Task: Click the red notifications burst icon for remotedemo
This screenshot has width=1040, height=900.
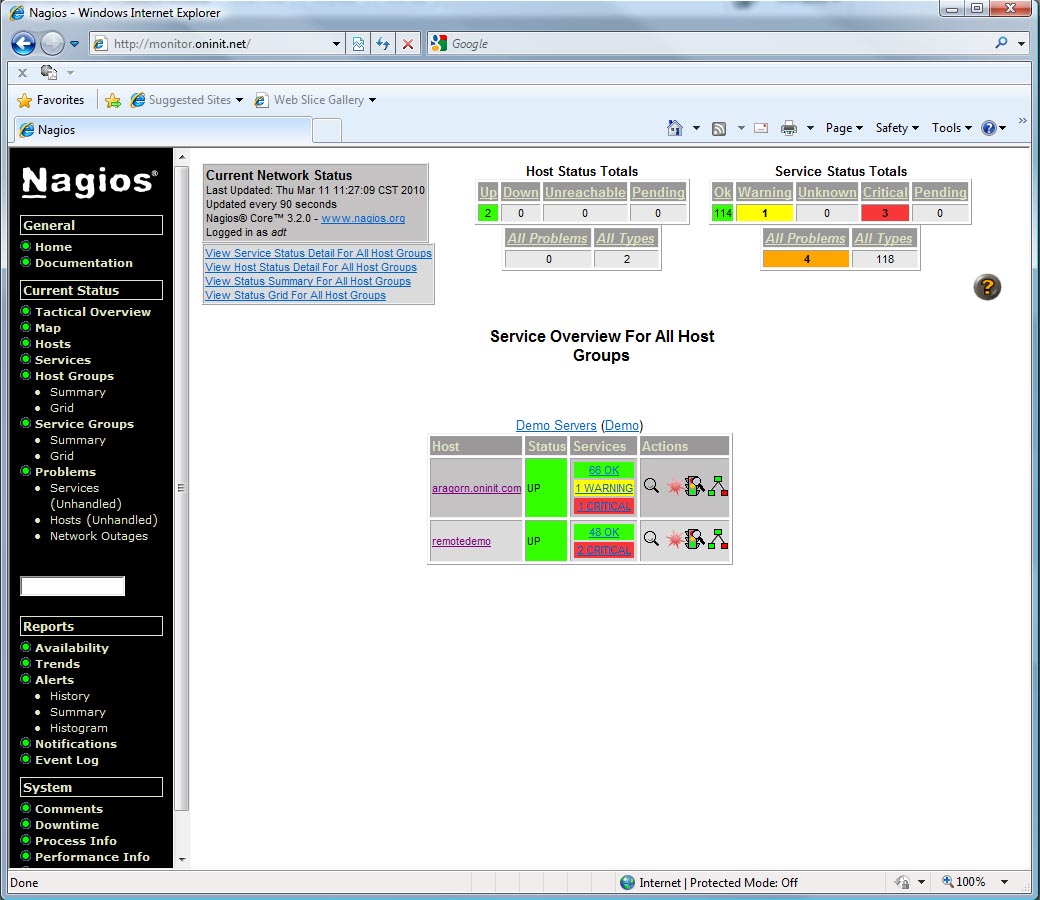Action: [x=674, y=540]
